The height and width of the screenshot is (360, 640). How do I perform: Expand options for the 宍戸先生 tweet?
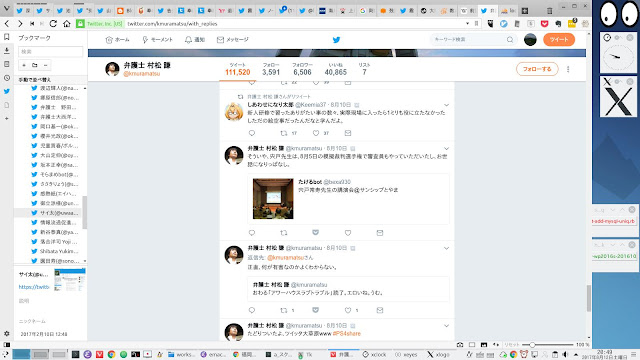pos(447,149)
